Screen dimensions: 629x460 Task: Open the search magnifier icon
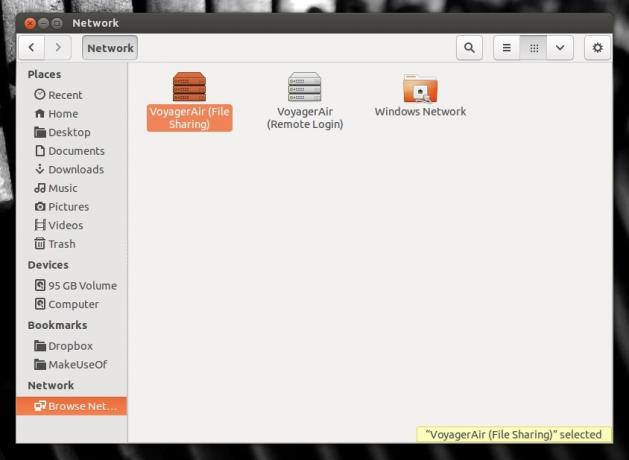[x=469, y=48]
